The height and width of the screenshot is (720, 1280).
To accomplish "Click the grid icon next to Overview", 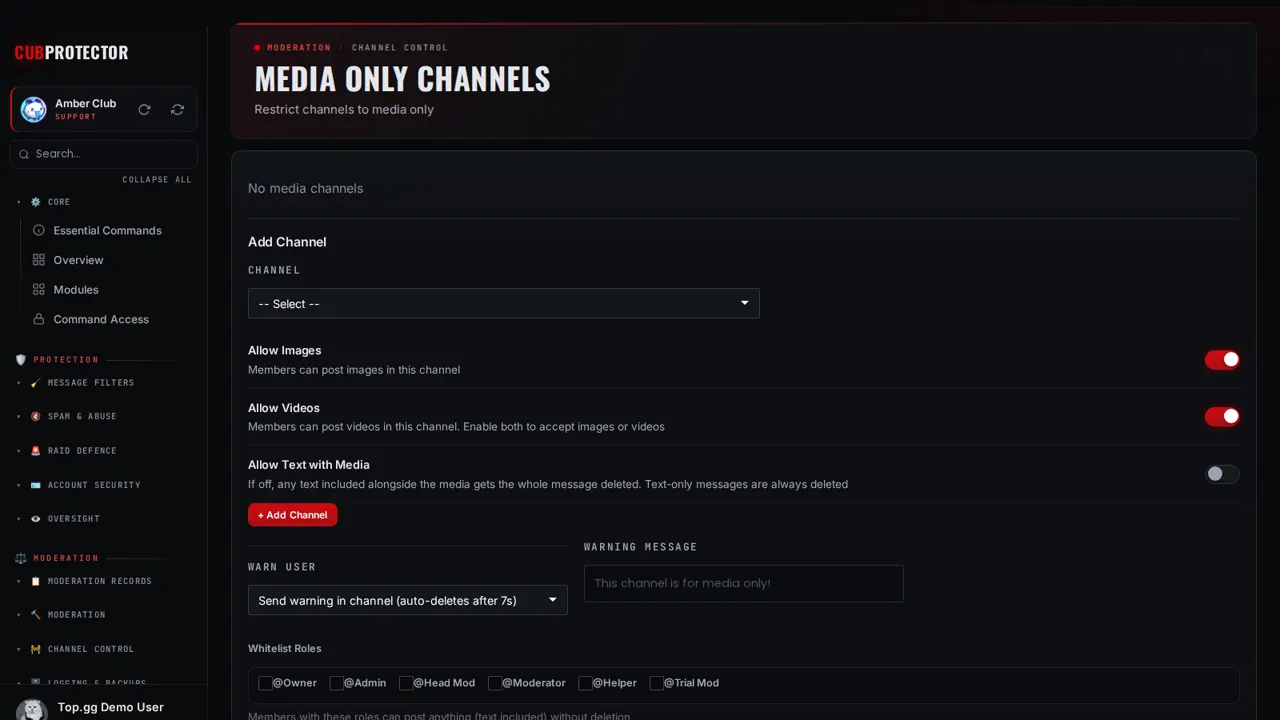I will (39, 260).
